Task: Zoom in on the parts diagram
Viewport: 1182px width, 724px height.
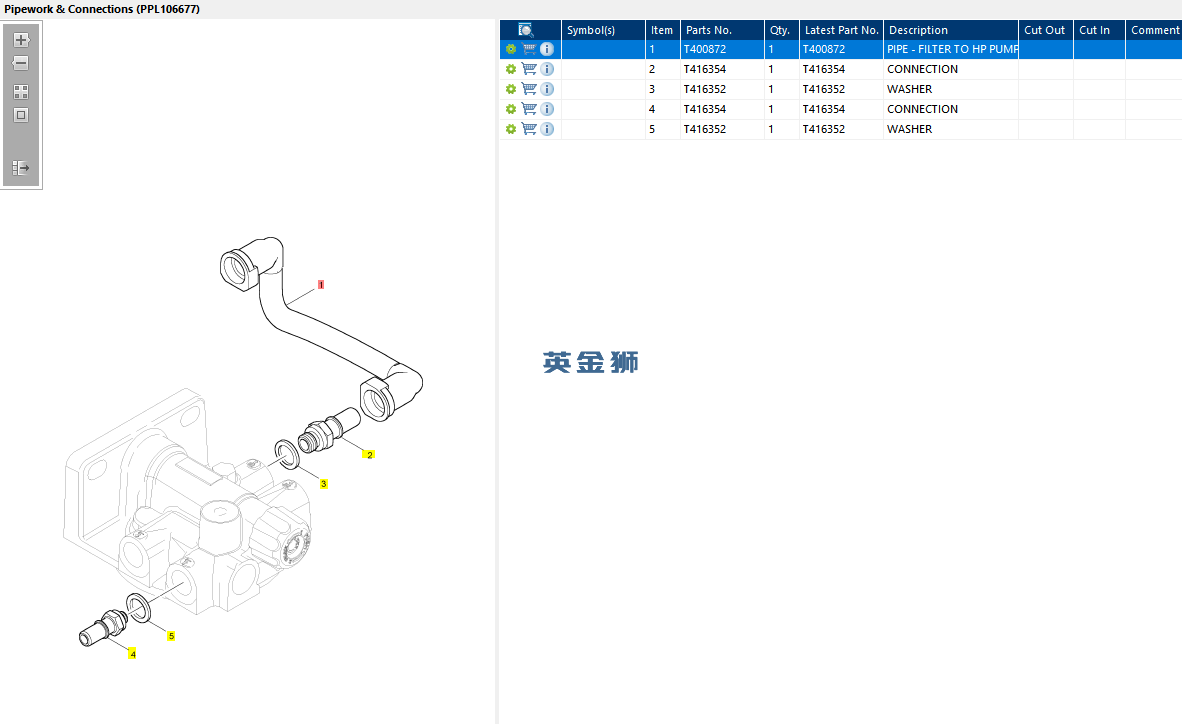Action: [x=21, y=40]
